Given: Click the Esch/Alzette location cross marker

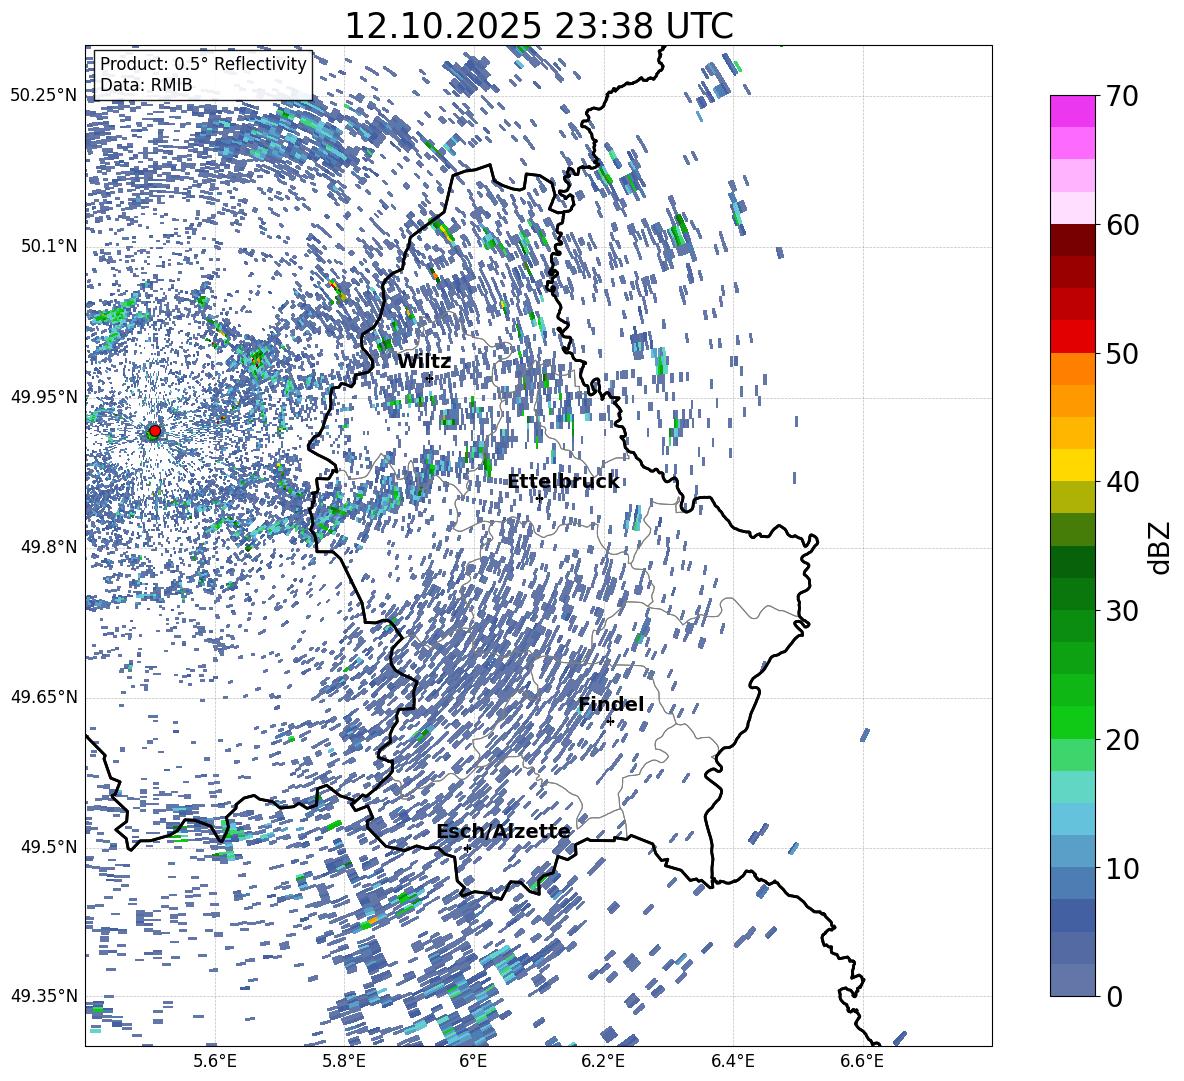Looking at the screenshot, I should (467, 848).
